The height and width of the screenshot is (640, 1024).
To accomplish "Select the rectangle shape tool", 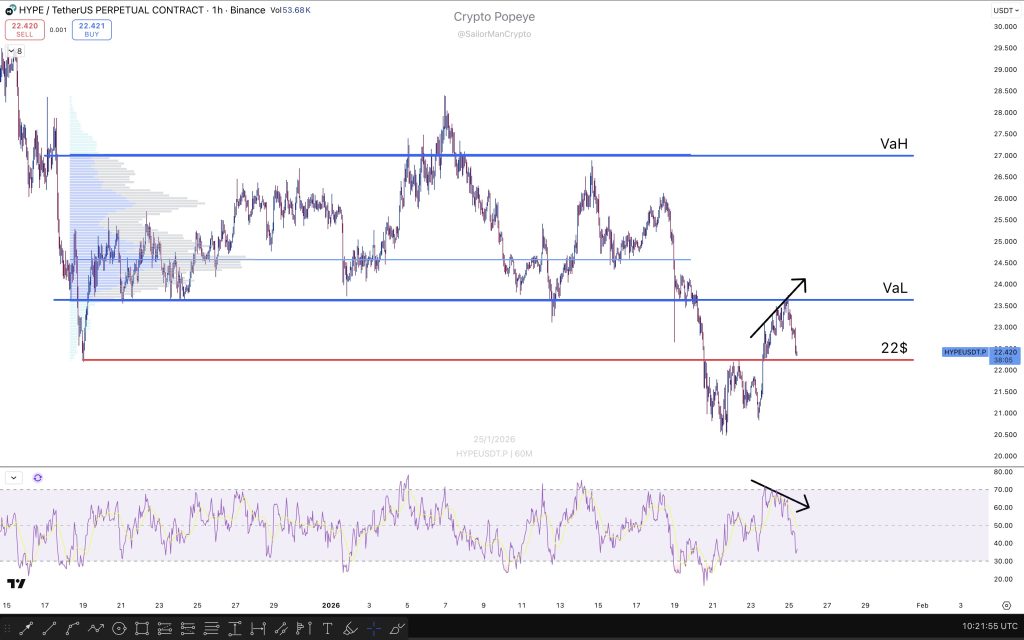I will click(142, 628).
